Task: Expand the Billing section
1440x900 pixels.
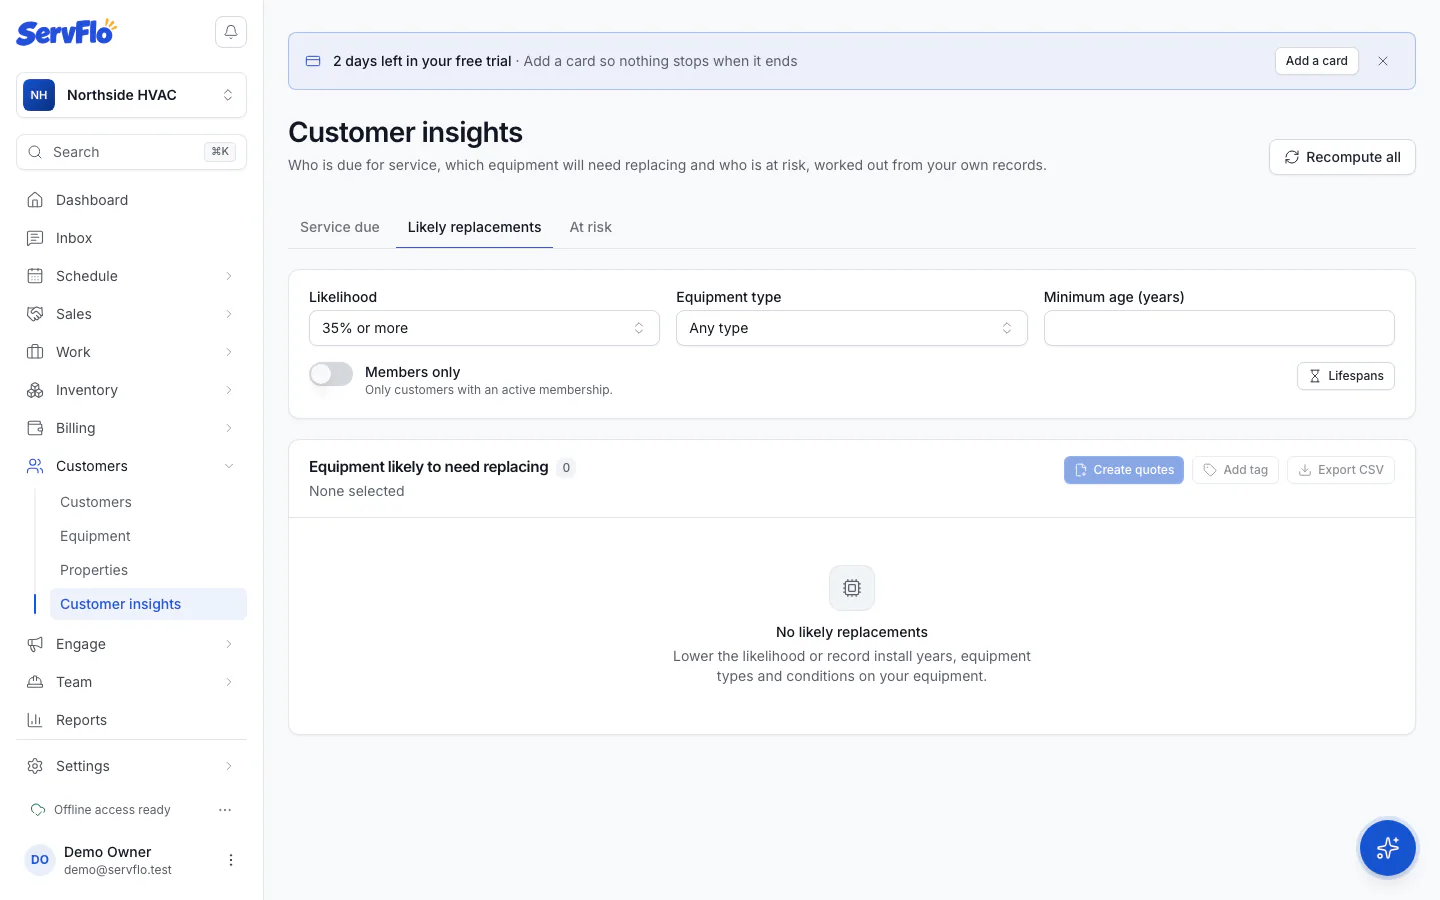Action: click(131, 428)
